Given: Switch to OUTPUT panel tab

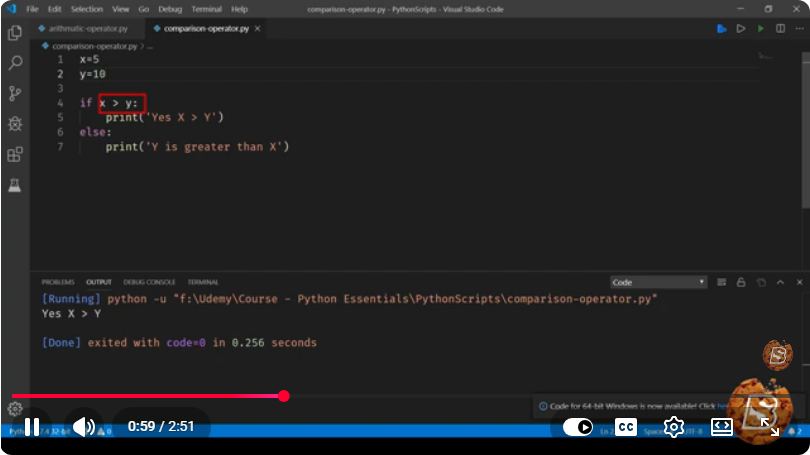Looking at the screenshot, I should click(99, 282).
